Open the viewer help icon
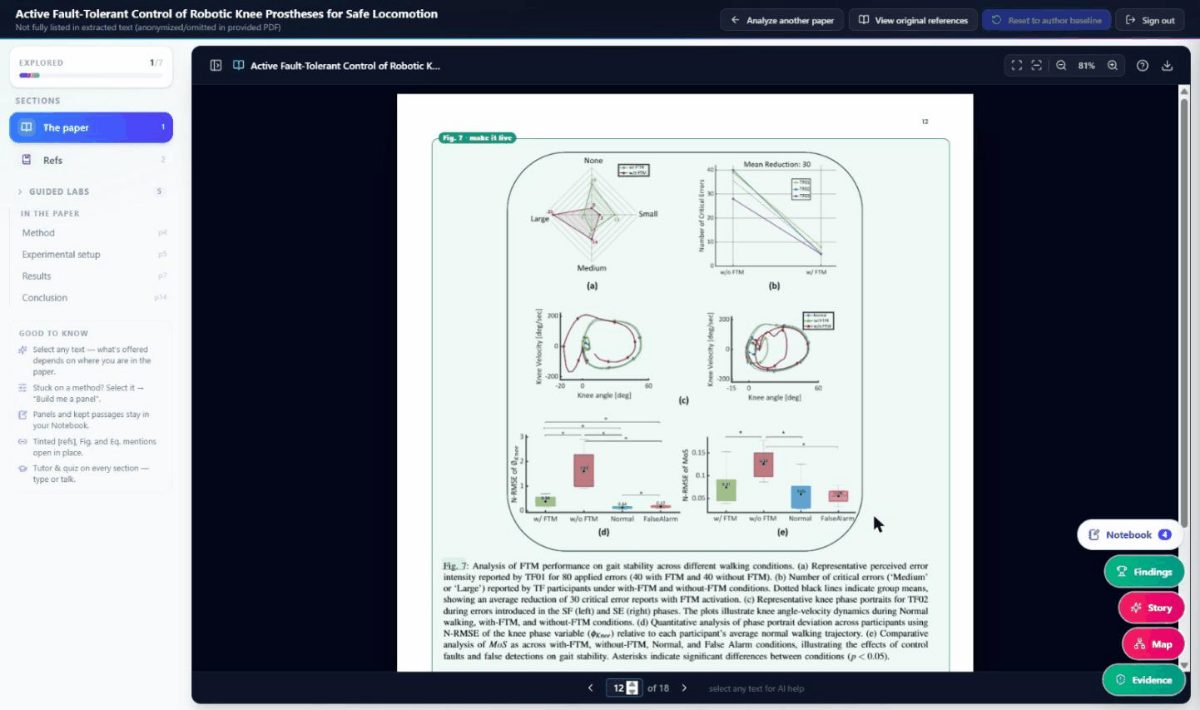Image resolution: width=1200 pixels, height=710 pixels. pos(1142,66)
